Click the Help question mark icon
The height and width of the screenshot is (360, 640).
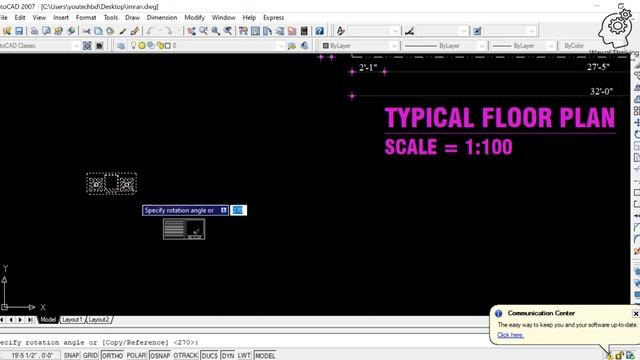(320, 31)
